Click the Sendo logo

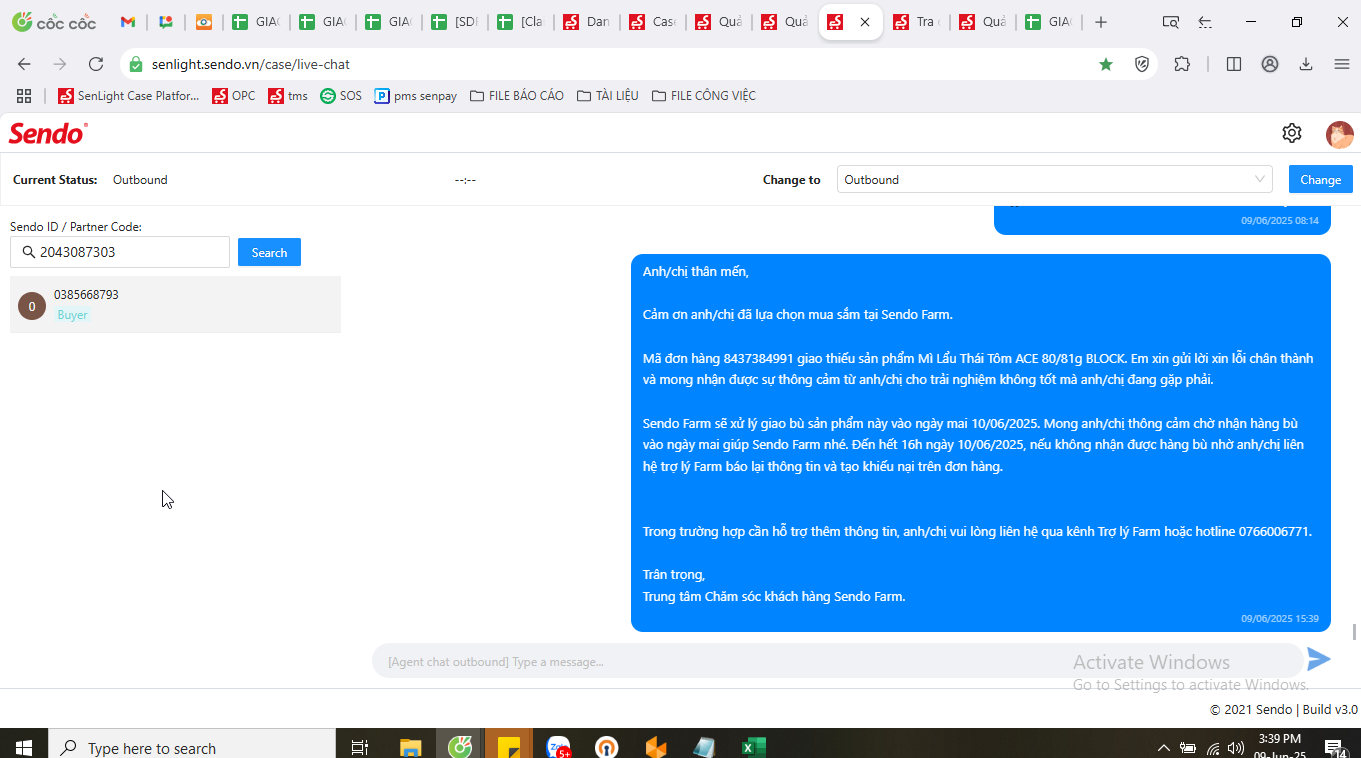click(x=48, y=133)
